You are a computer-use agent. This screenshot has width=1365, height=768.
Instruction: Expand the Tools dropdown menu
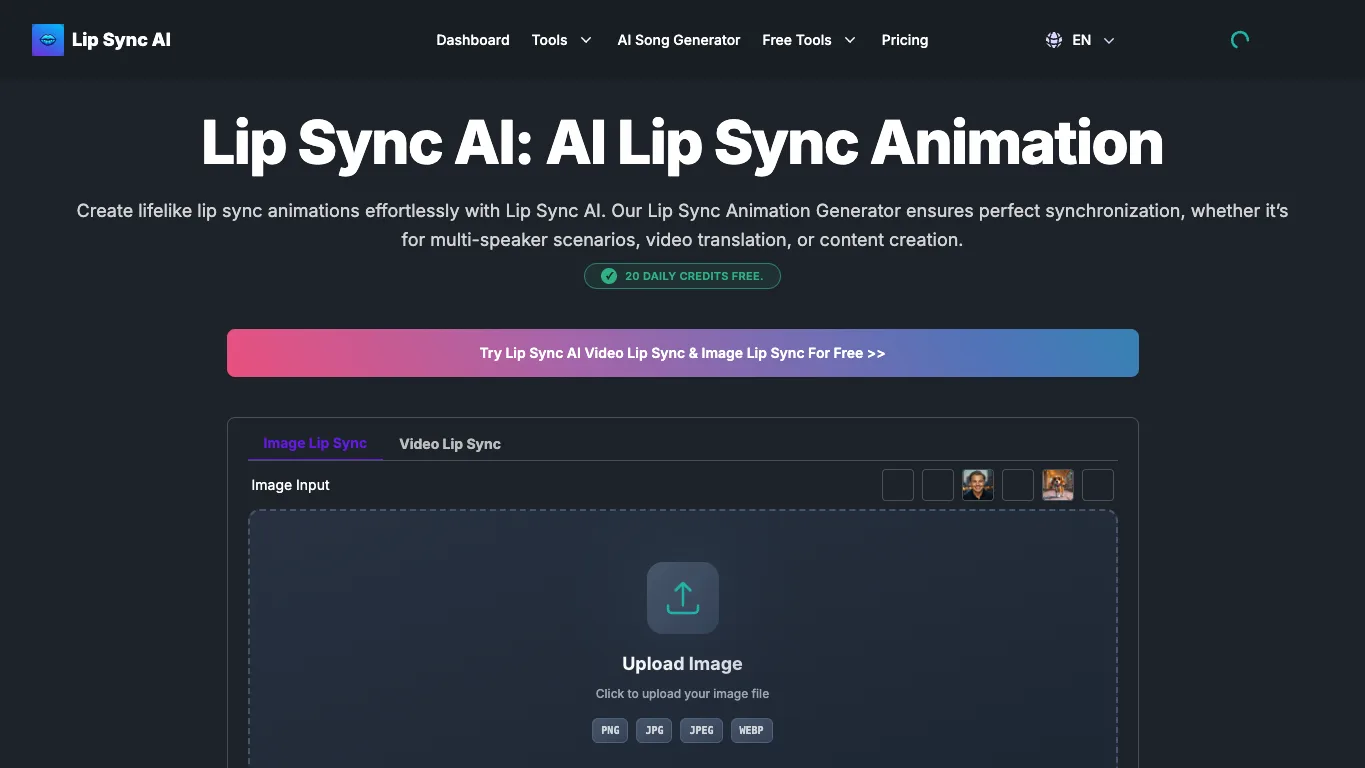[562, 40]
